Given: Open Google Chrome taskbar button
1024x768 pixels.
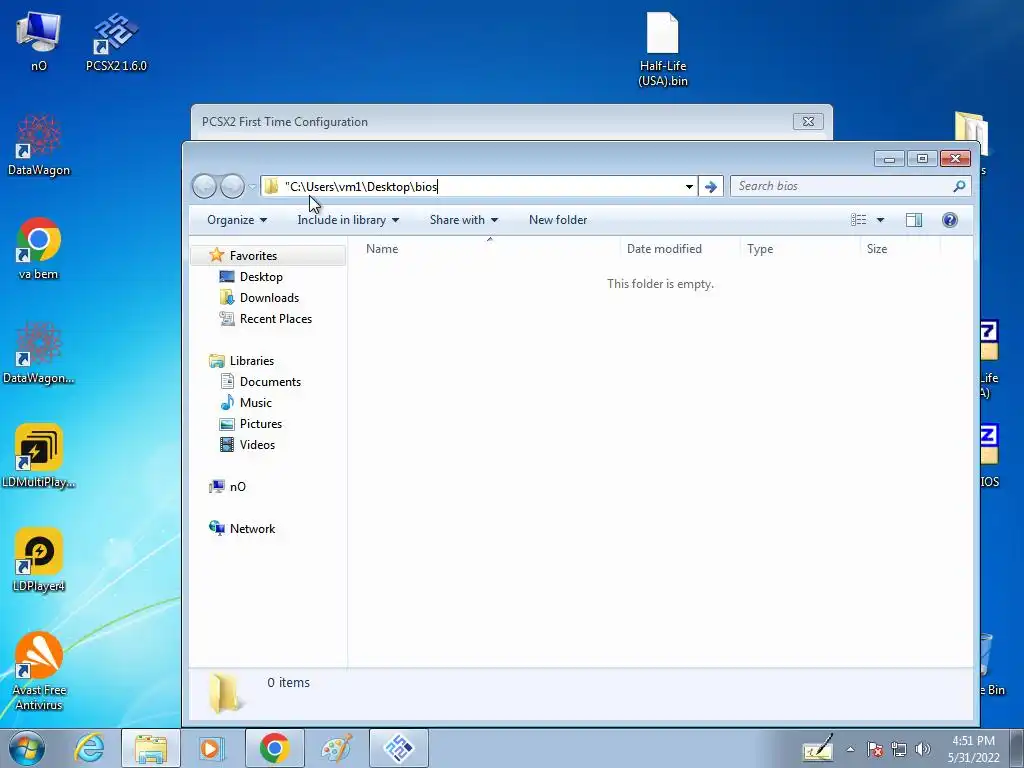Looking at the screenshot, I should click(x=274, y=748).
